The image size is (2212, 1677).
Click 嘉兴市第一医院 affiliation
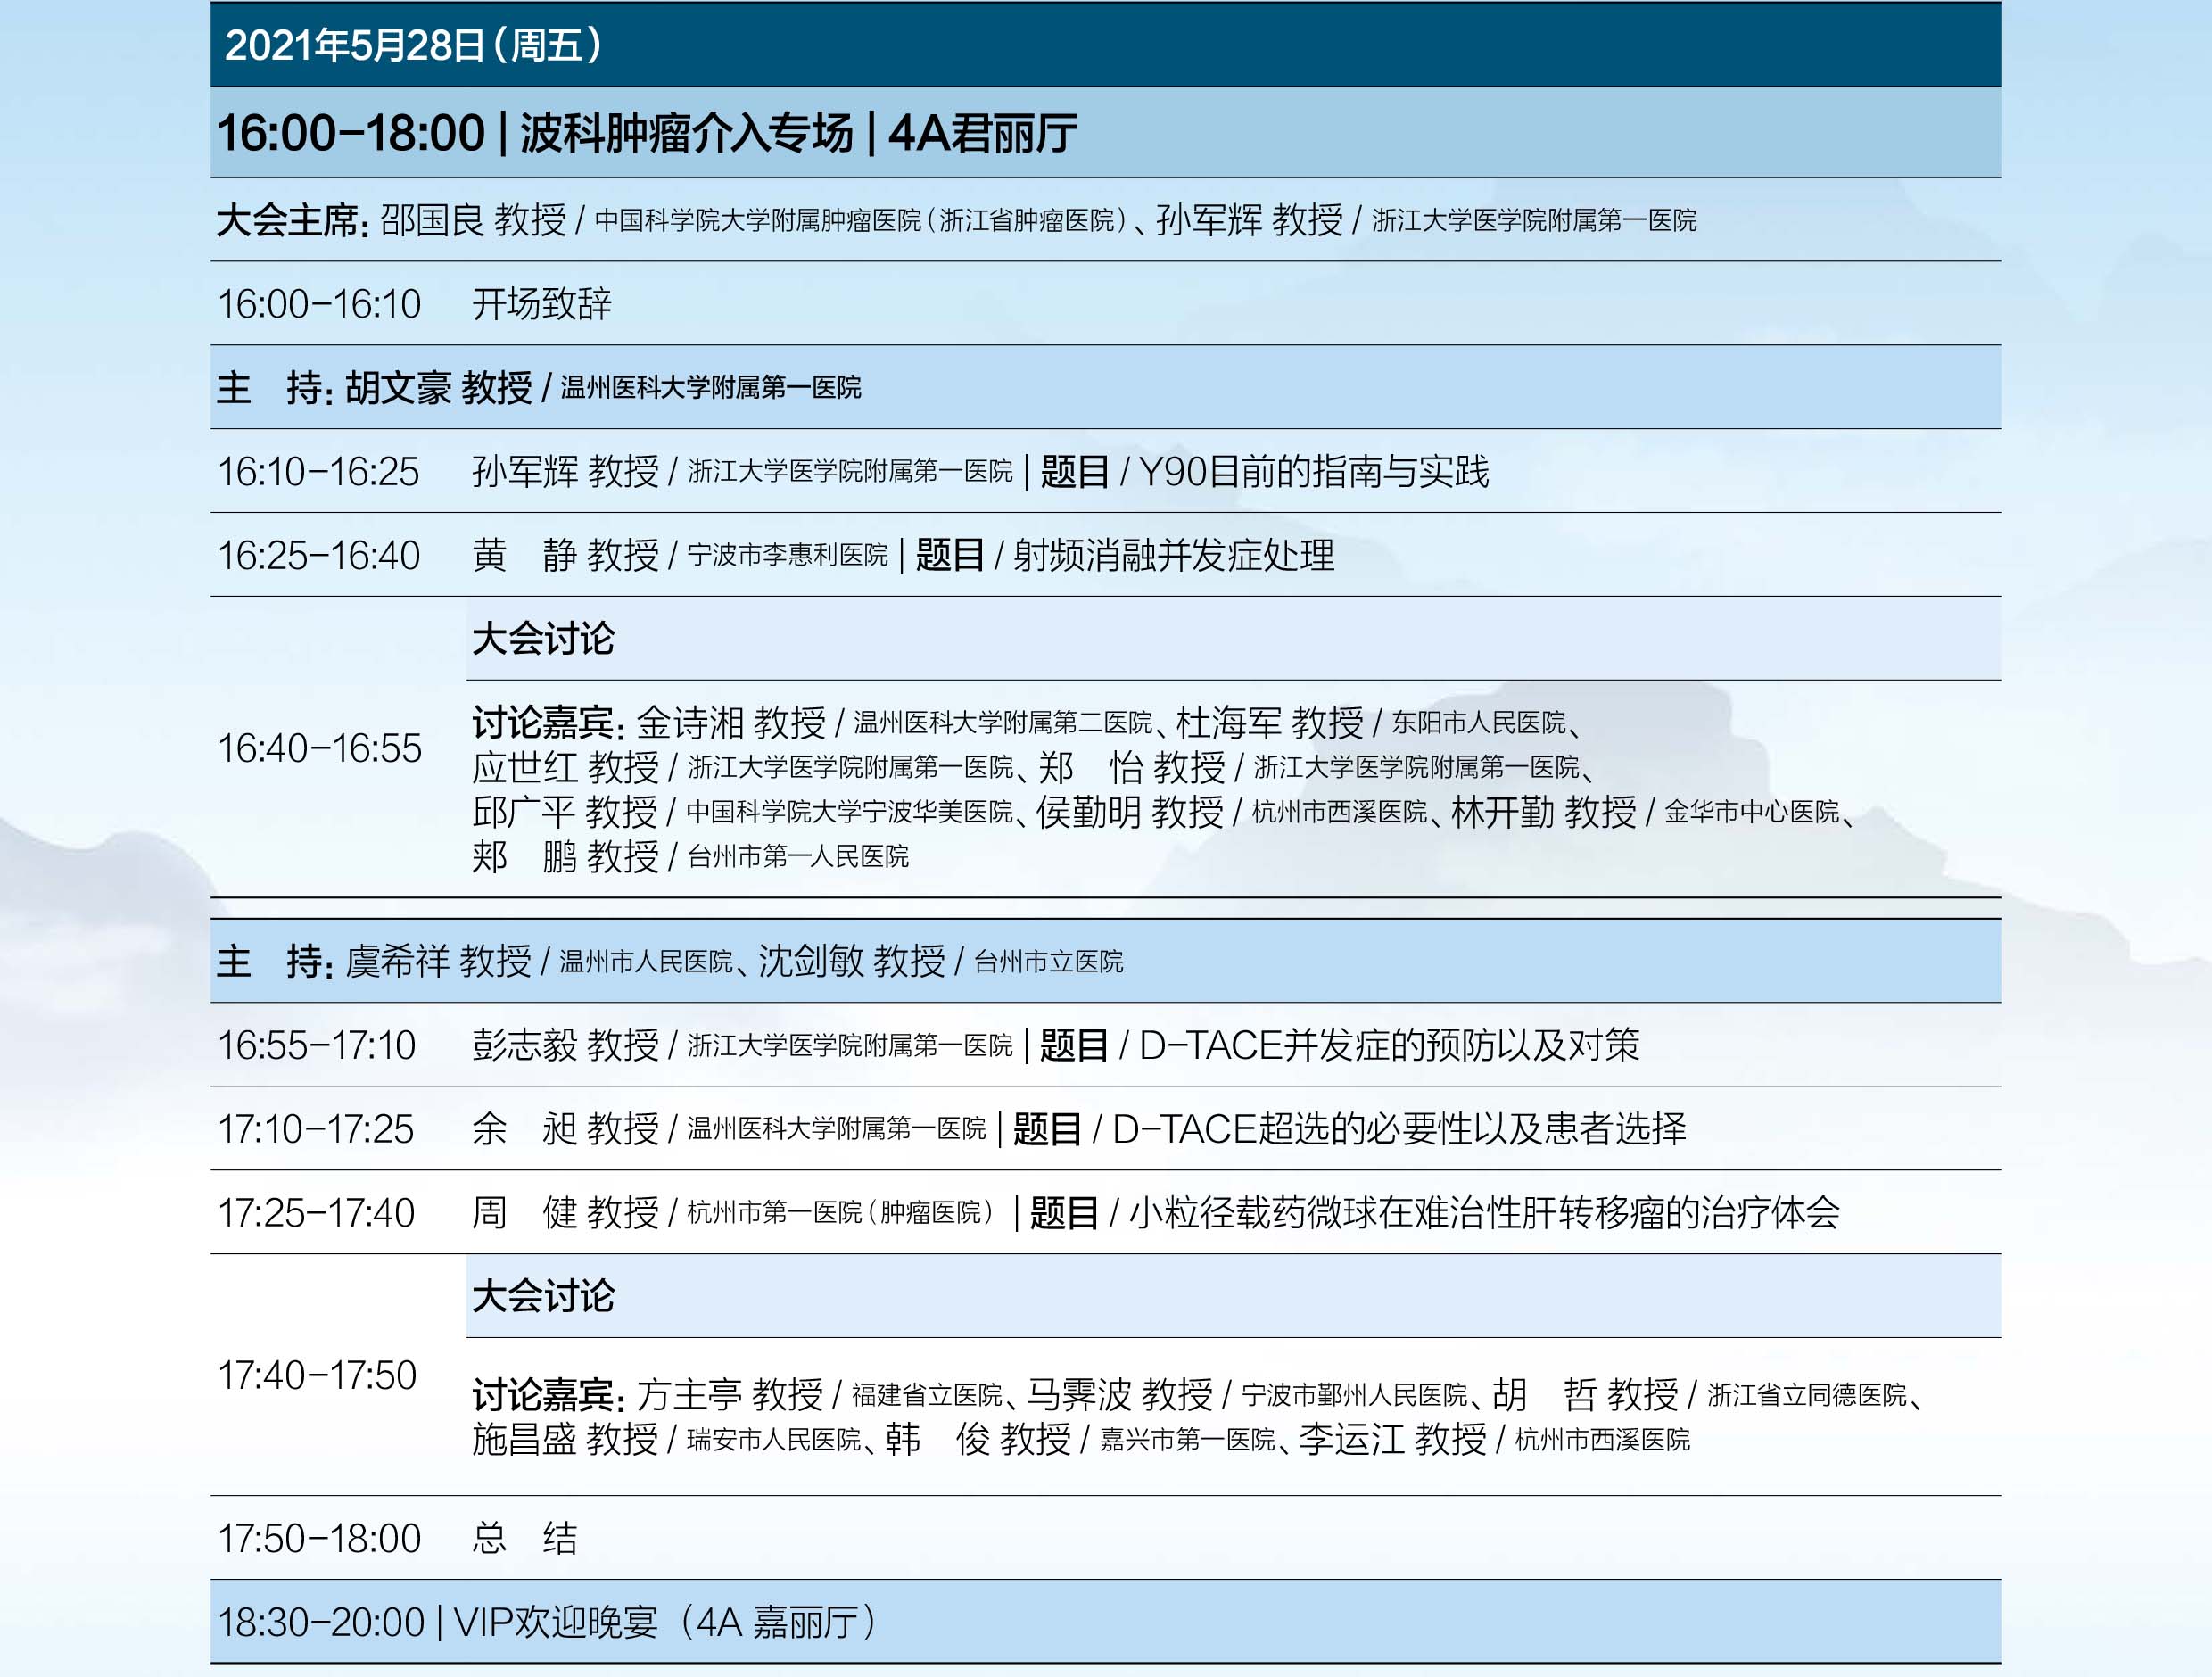(x=1188, y=1440)
